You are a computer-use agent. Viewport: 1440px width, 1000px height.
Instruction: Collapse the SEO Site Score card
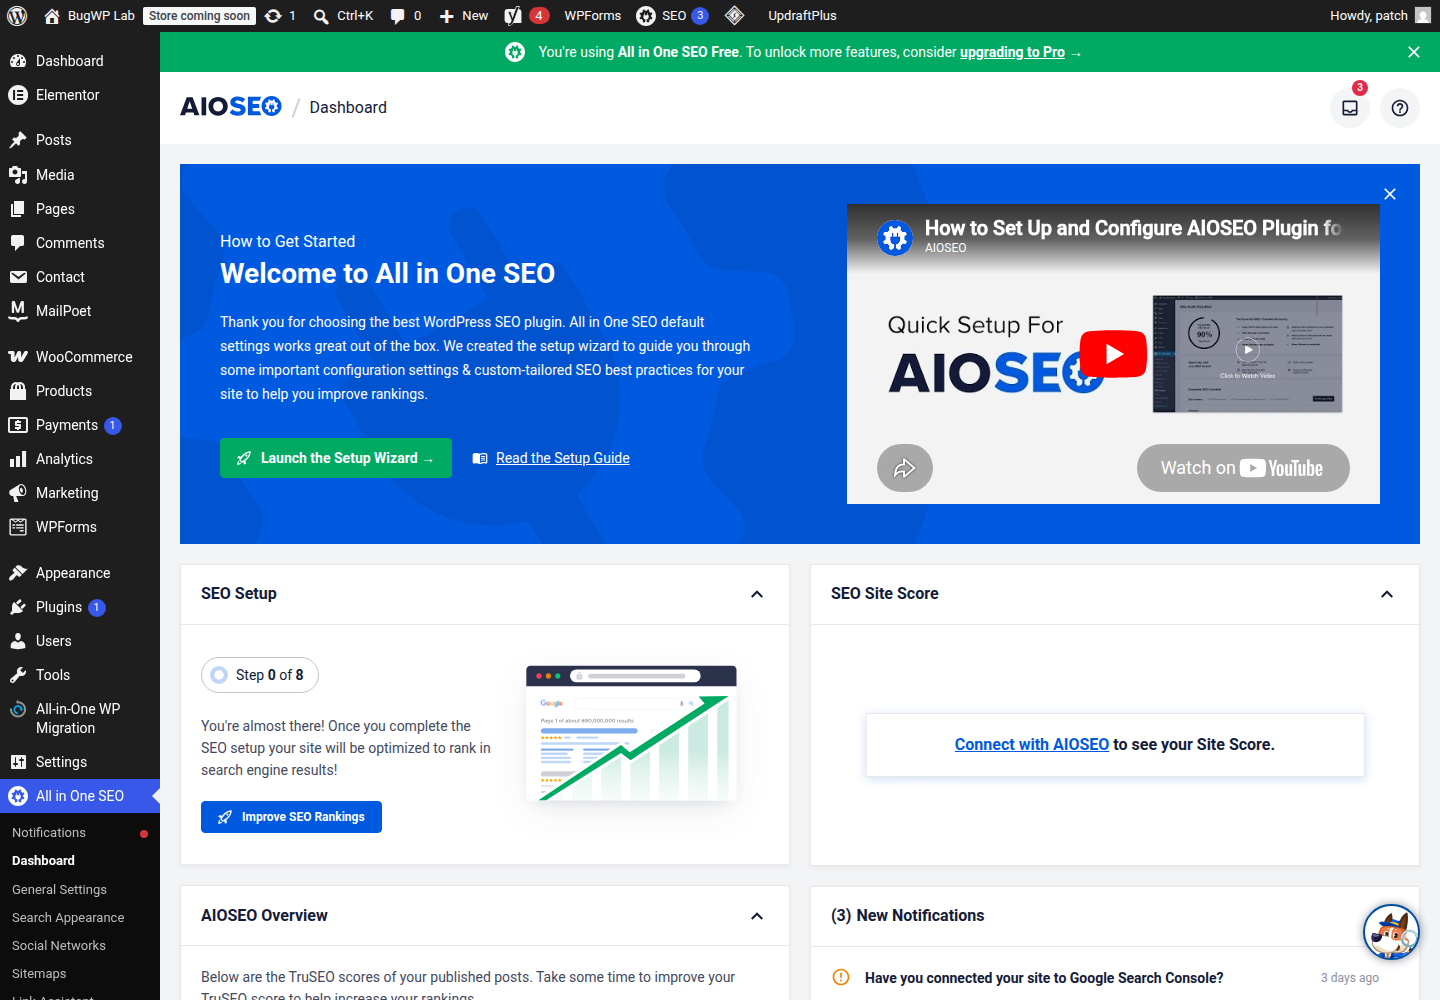click(1387, 594)
